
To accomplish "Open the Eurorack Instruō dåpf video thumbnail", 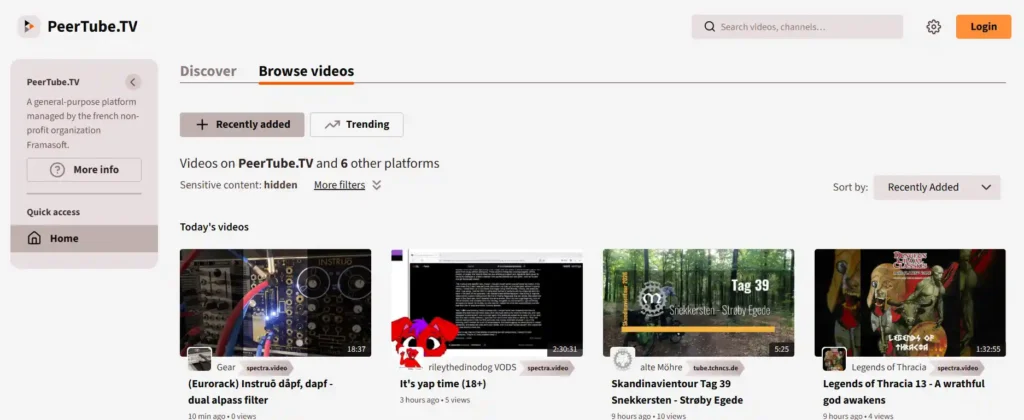I will point(276,302).
